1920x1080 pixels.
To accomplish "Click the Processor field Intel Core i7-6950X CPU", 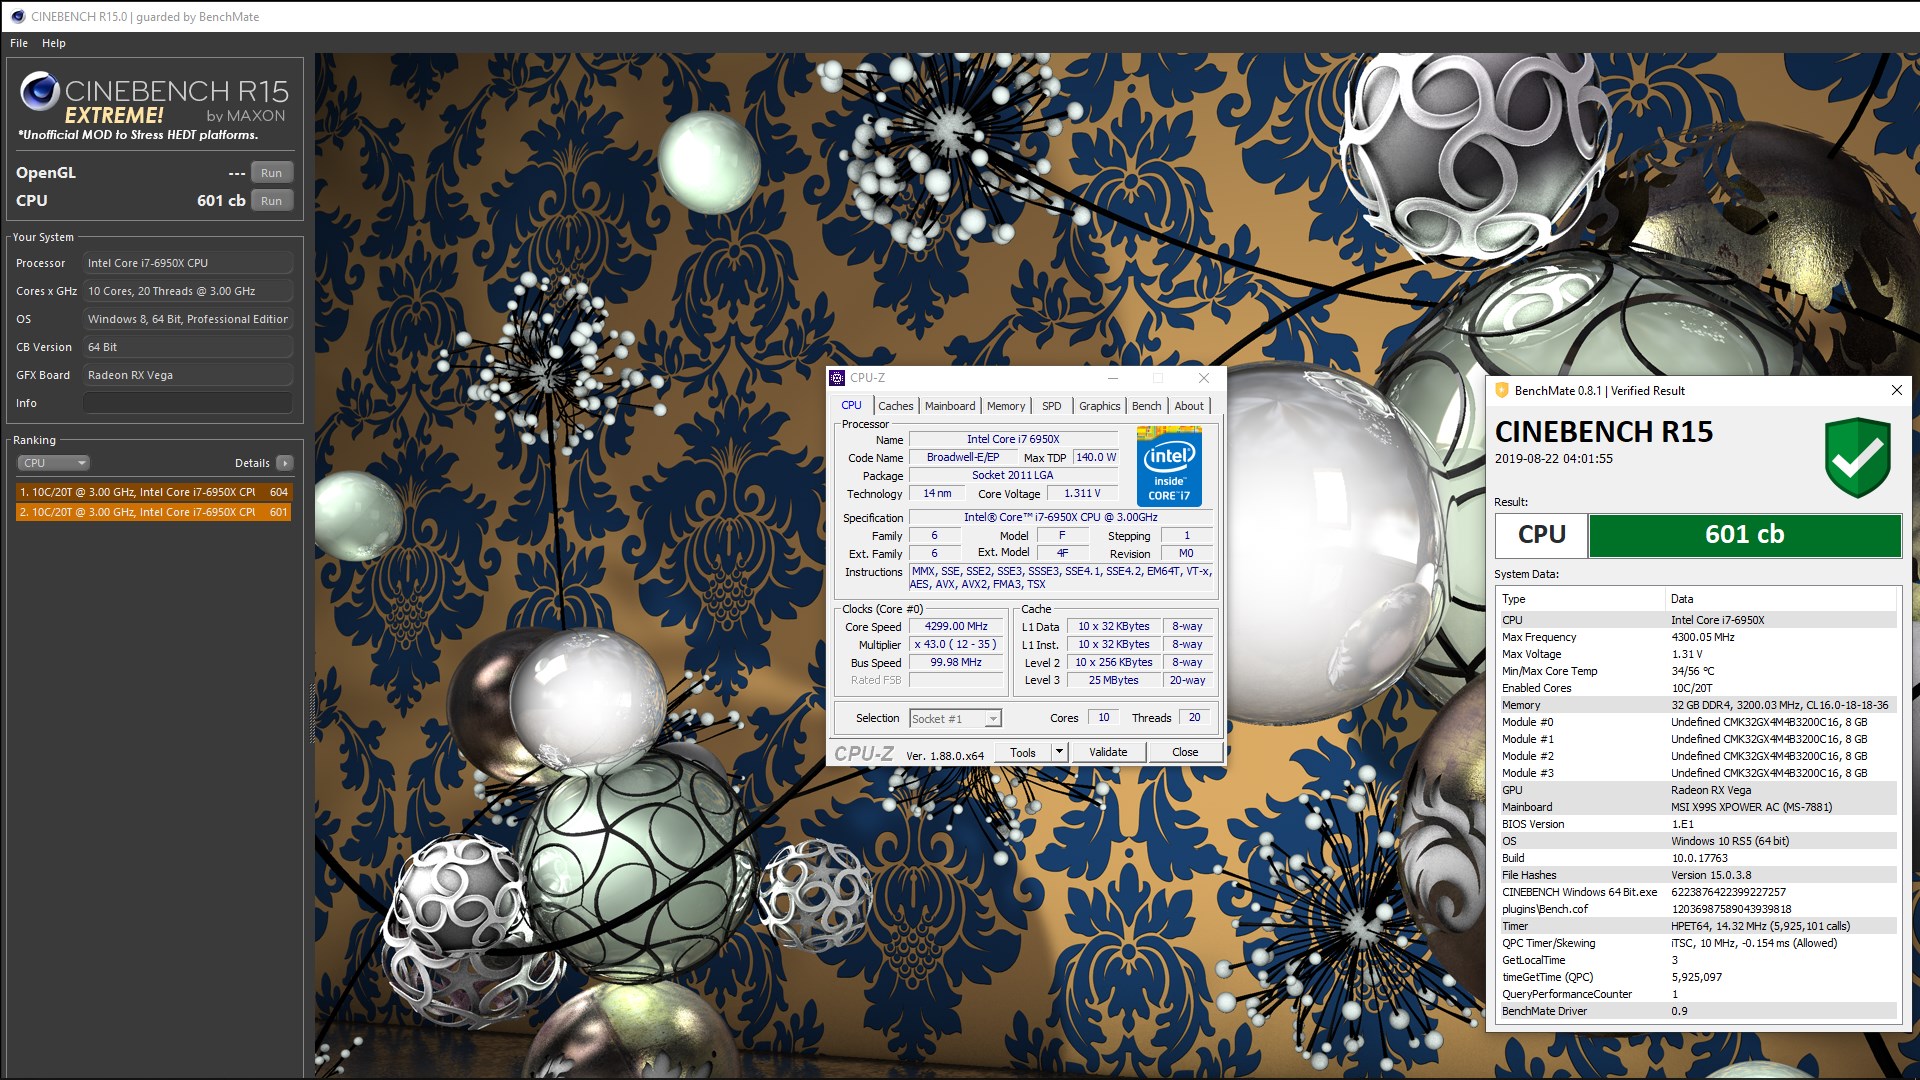I will 188,263.
